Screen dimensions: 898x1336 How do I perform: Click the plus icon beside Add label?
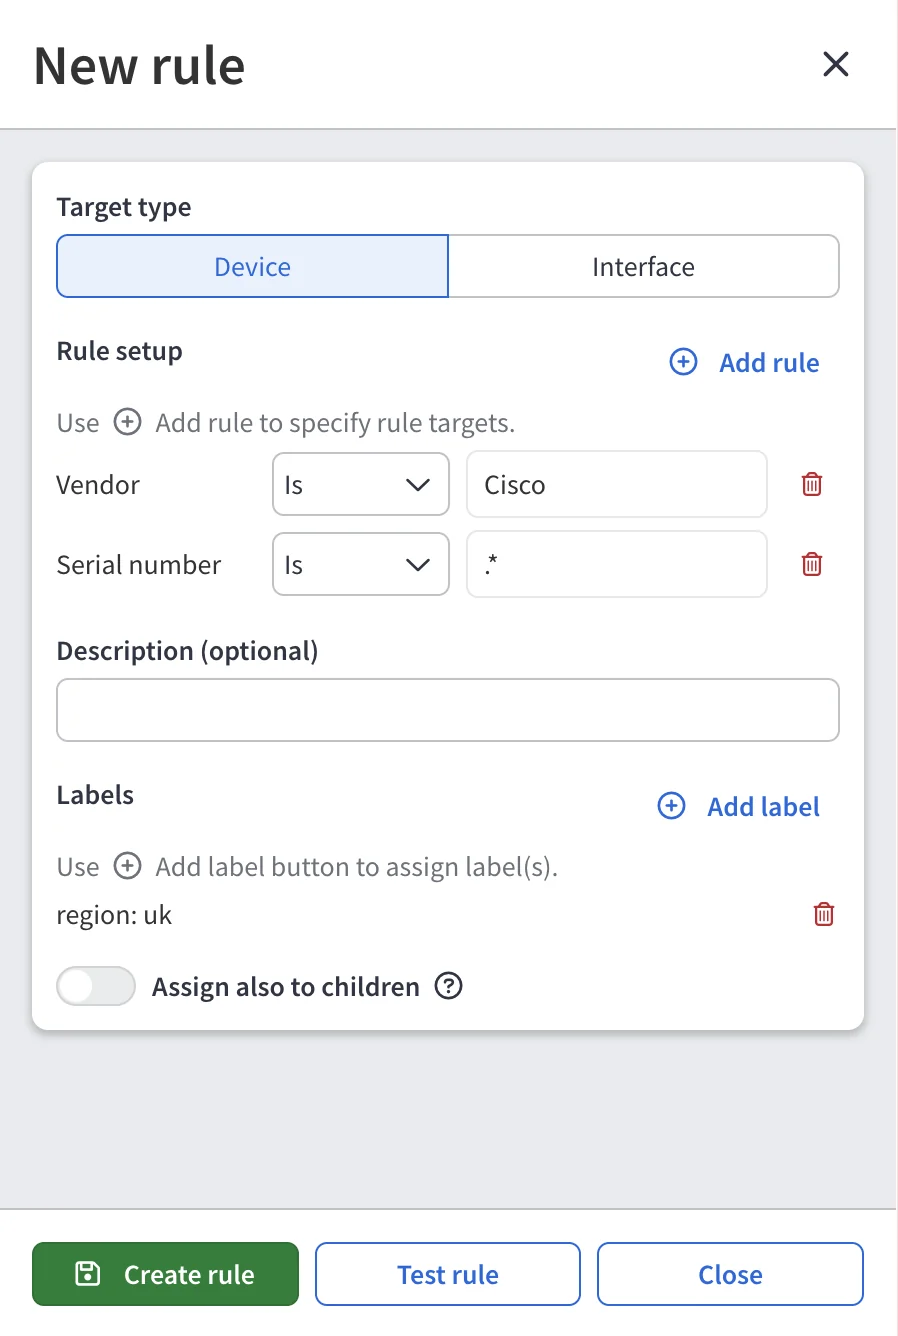pyautogui.click(x=671, y=806)
